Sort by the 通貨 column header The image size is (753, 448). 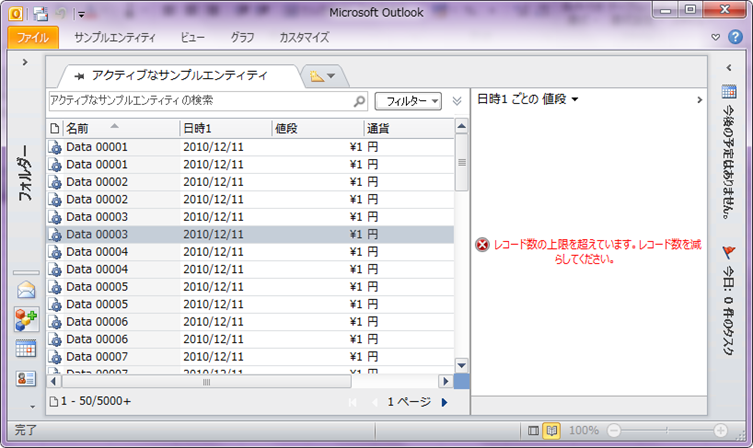point(409,128)
